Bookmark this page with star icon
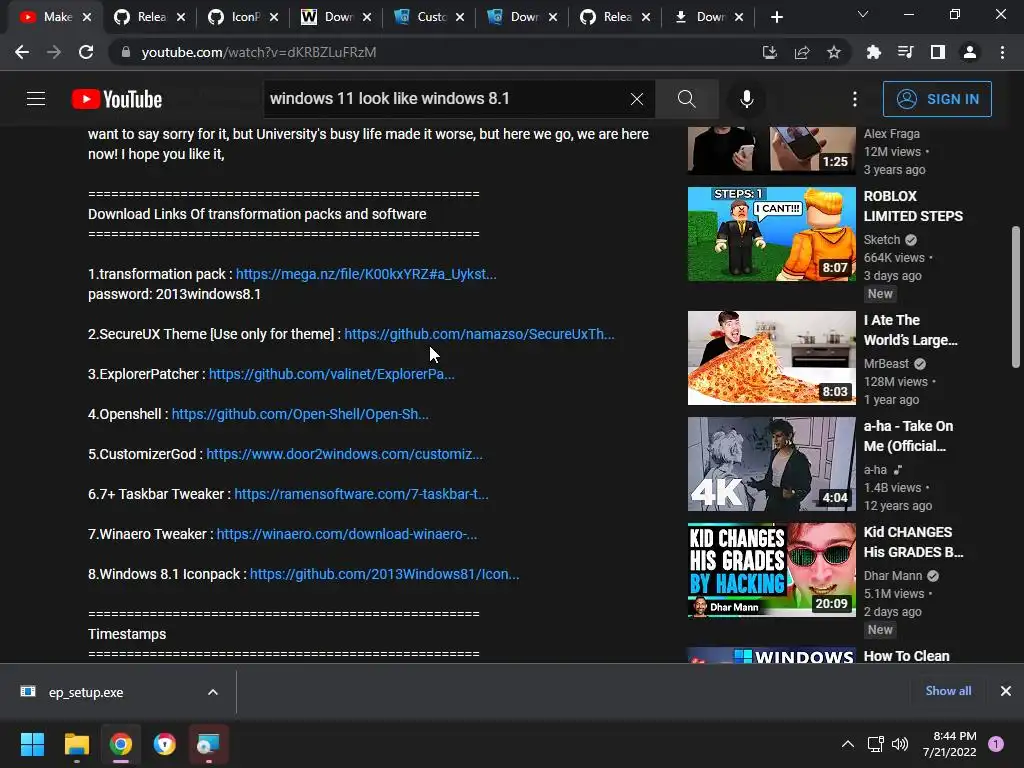Viewport: 1024px width, 768px height. pos(834,52)
